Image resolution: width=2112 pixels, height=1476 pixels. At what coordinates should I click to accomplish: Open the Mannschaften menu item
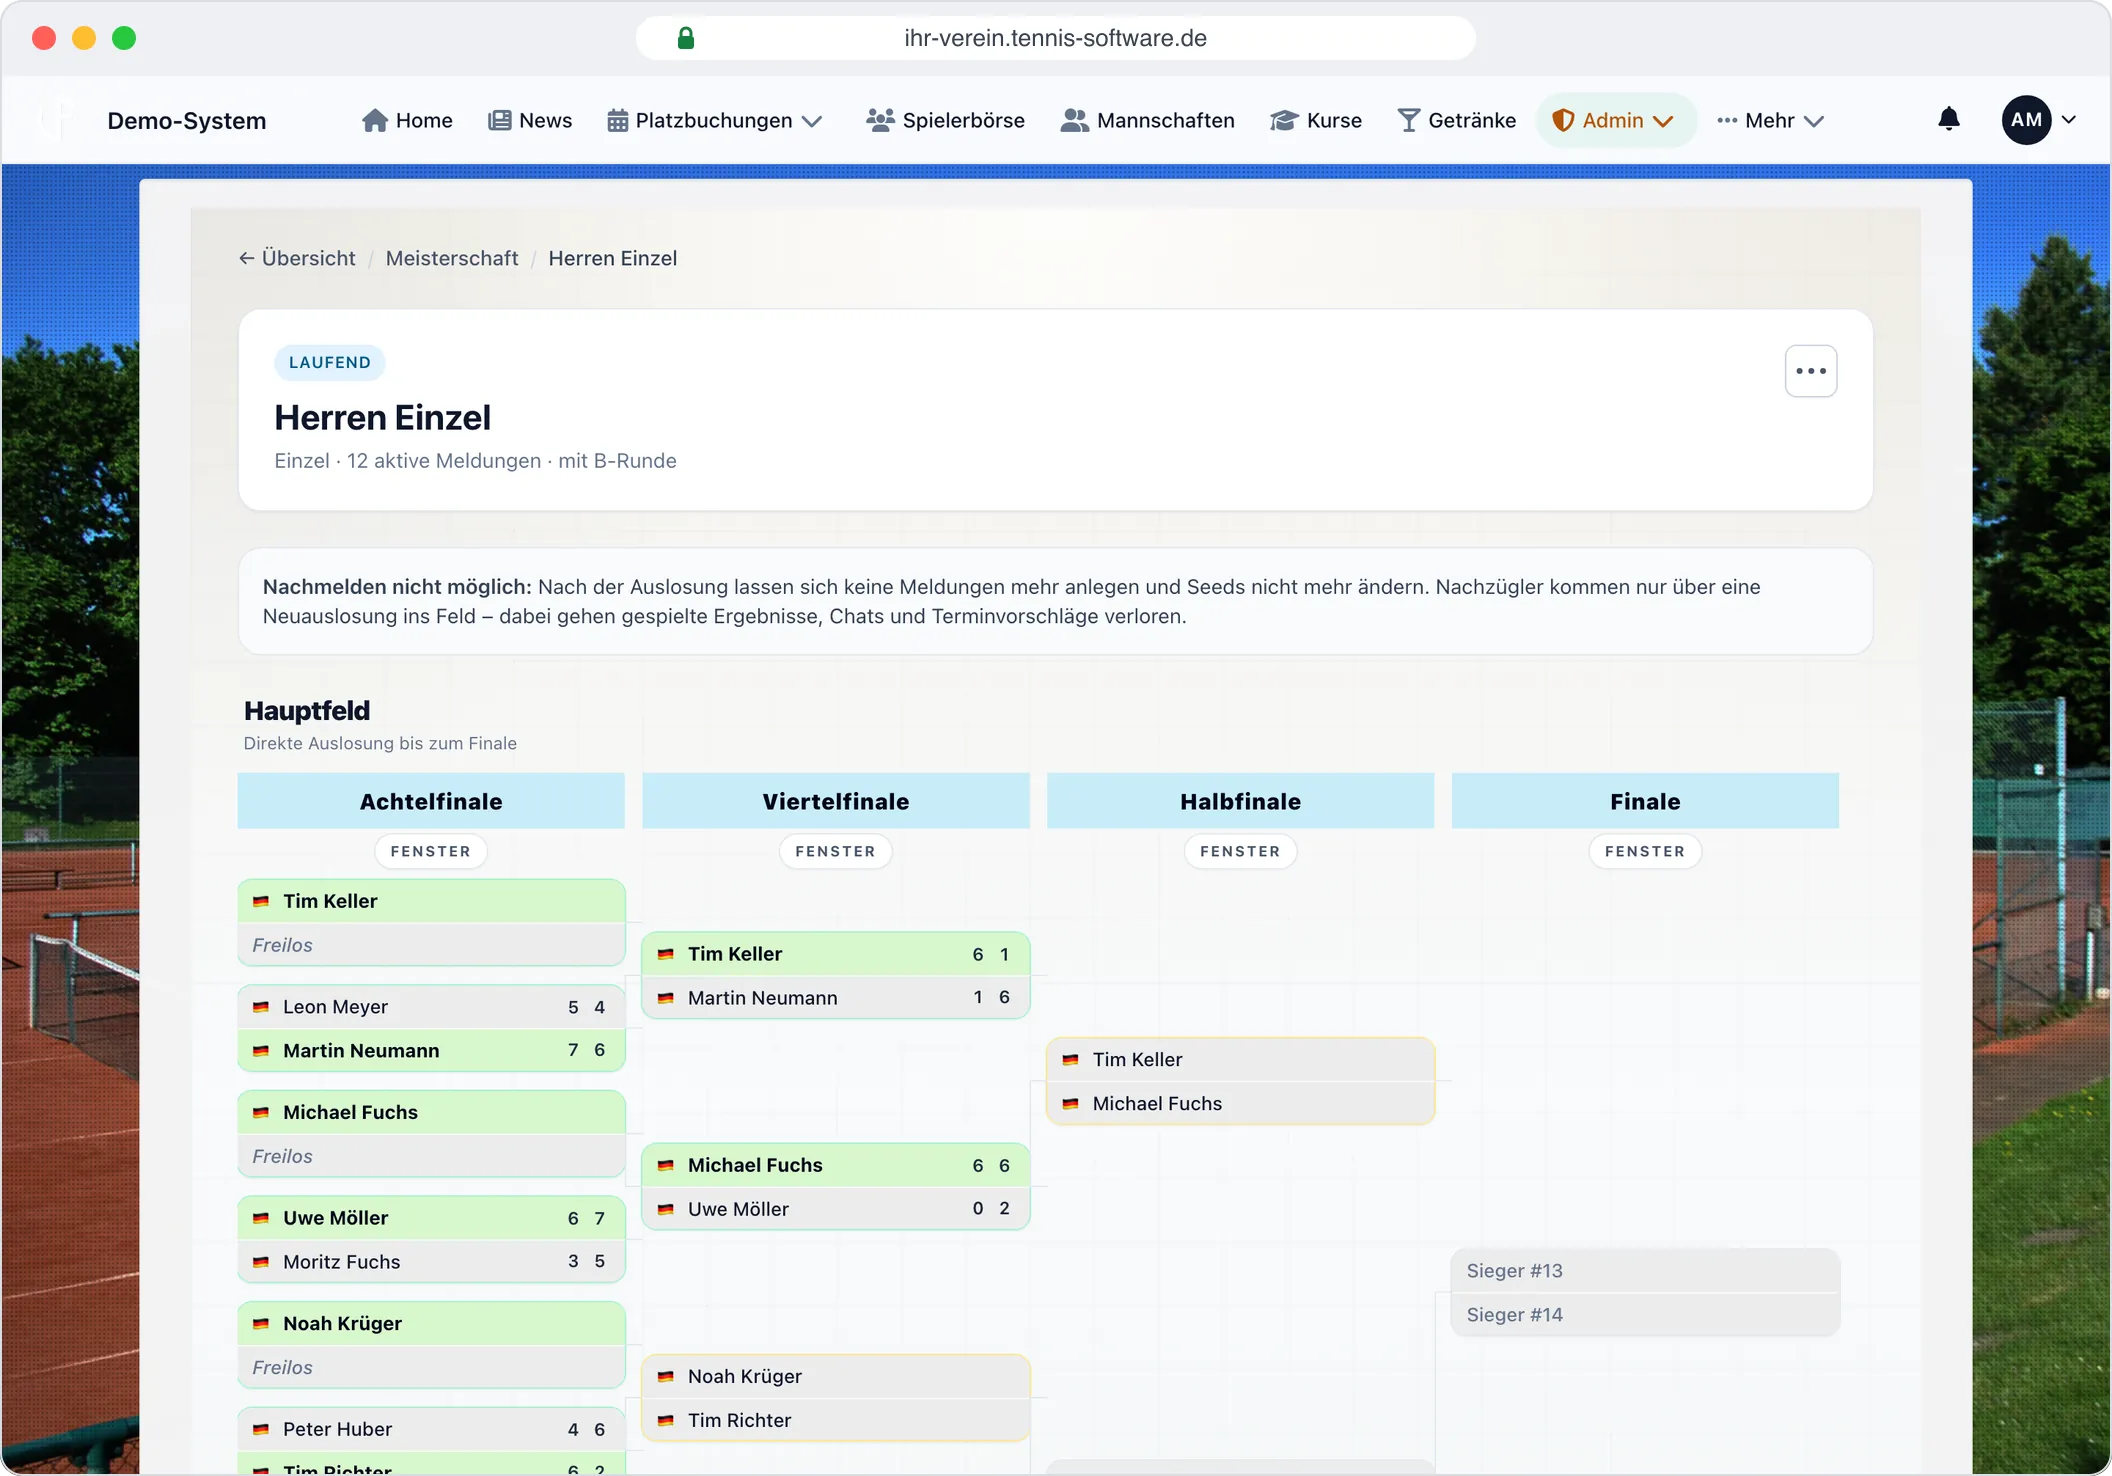1147,120
